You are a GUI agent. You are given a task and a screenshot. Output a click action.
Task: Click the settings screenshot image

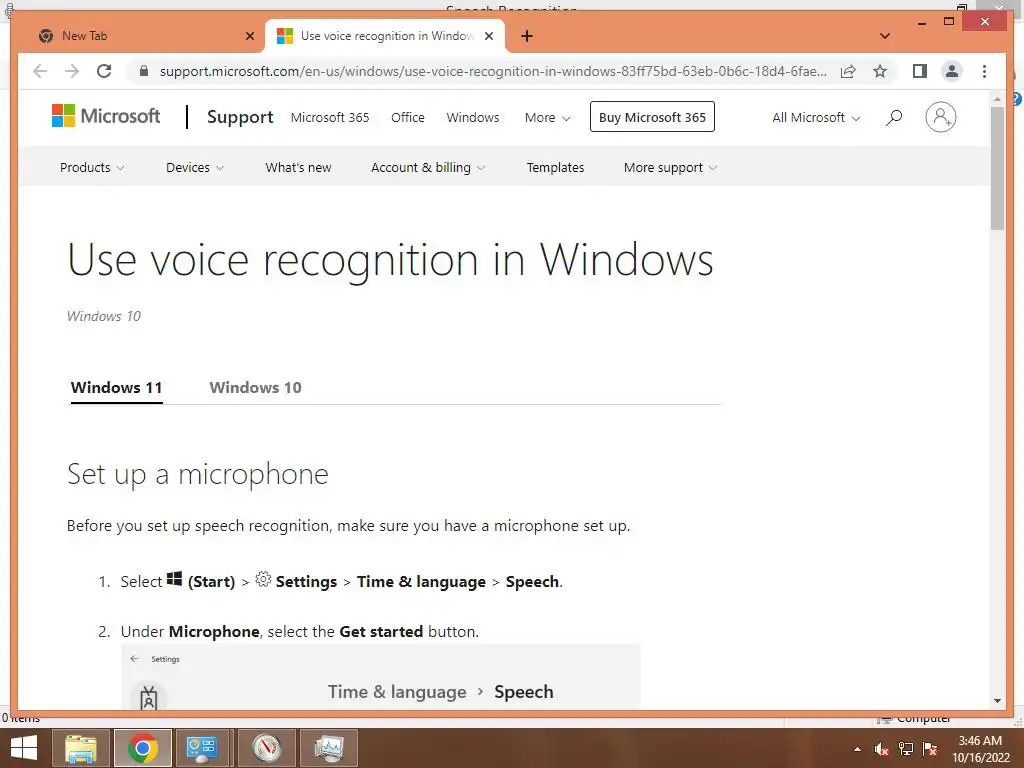(381, 677)
